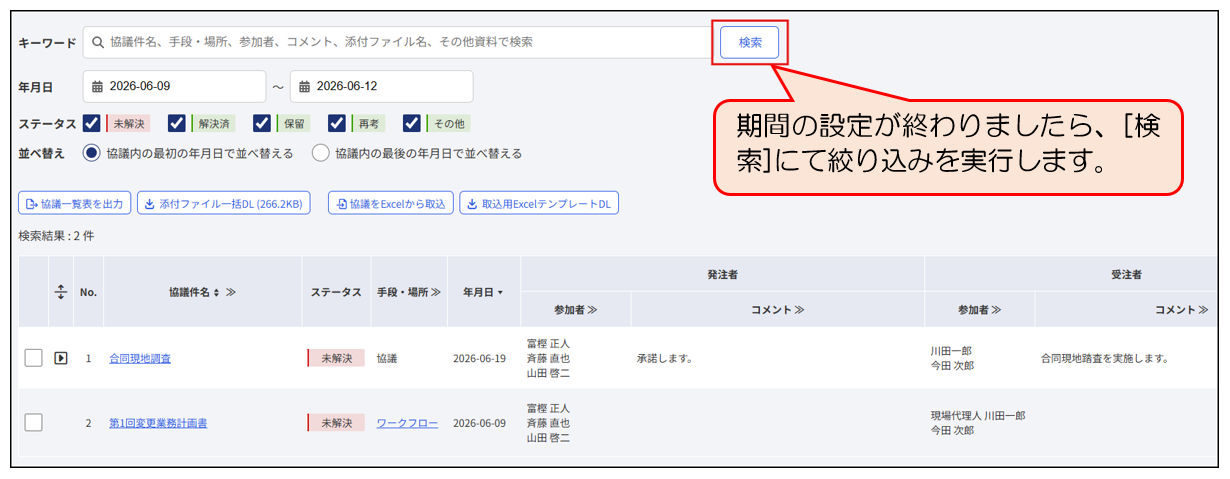Click the expand/collapse all rows icon in header

pyautogui.click(x=60, y=292)
